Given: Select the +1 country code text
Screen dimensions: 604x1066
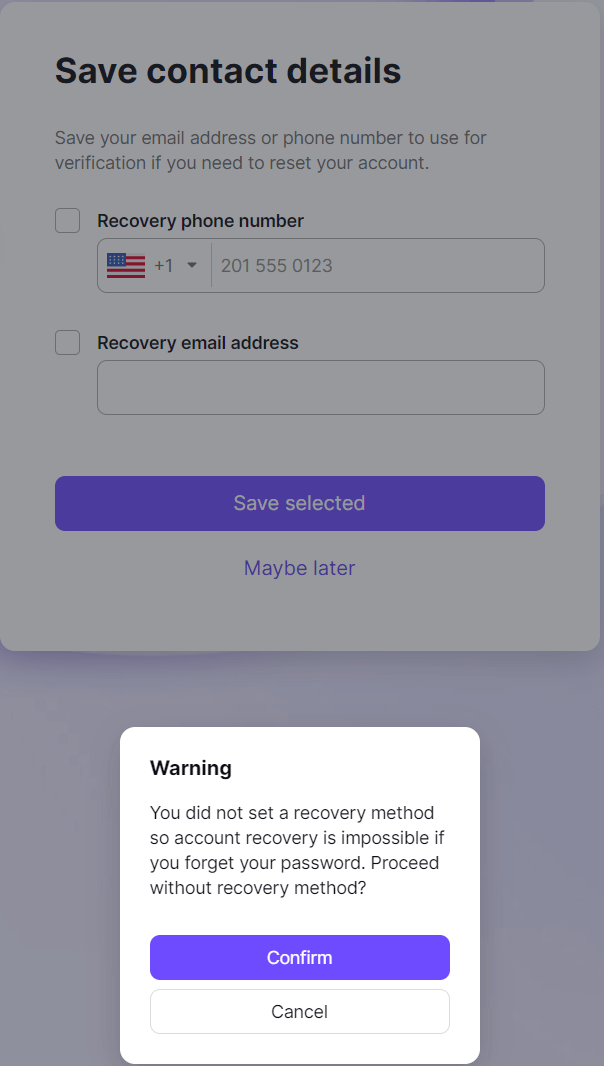Looking at the screenshot, I should [164, 265].
